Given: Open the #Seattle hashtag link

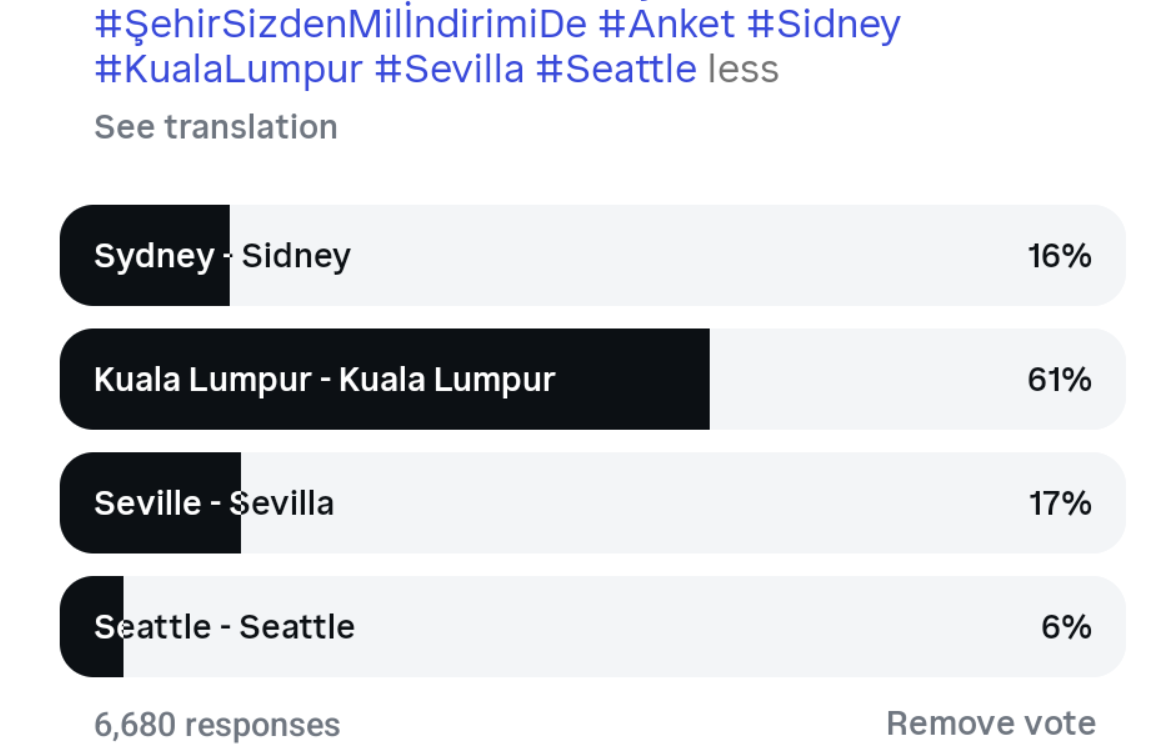Looking at the screenshot, I should (616, 69).
